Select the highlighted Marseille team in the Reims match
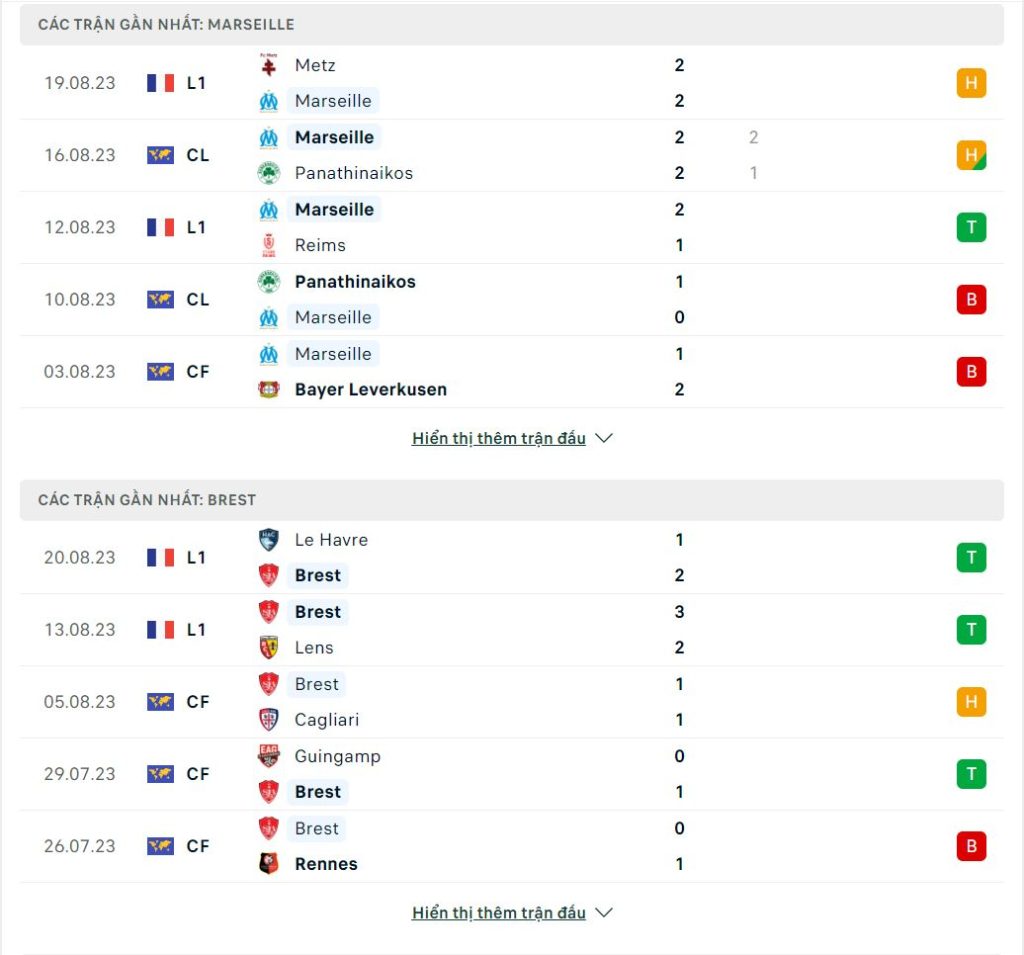Viewport: 1024px width, 955px height. click(334, 210)
